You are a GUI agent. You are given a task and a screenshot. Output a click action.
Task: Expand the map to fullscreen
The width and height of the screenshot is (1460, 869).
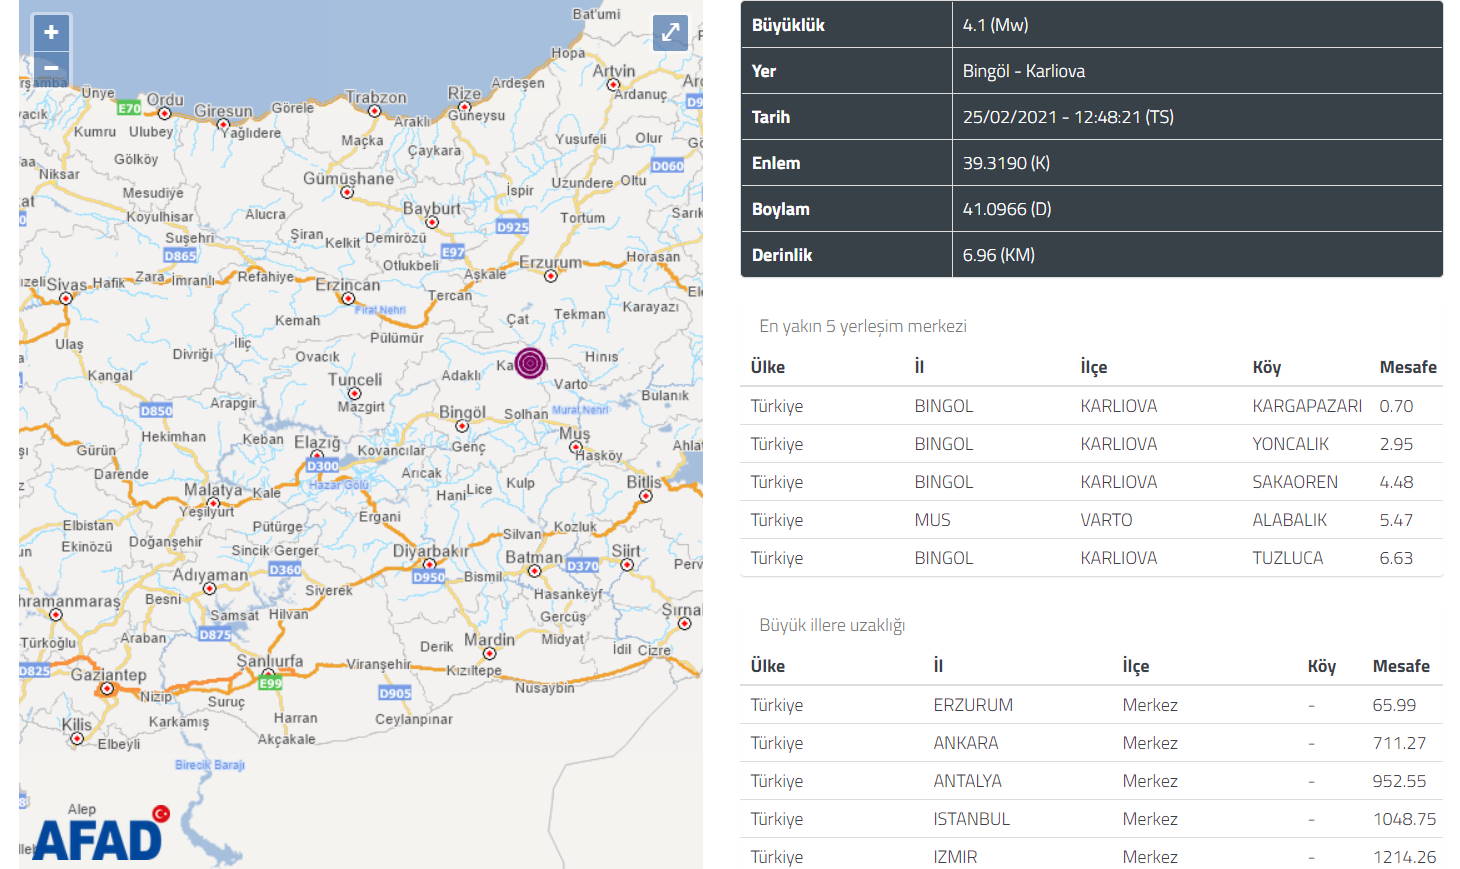pyautogui.click(x=670, y=32)
